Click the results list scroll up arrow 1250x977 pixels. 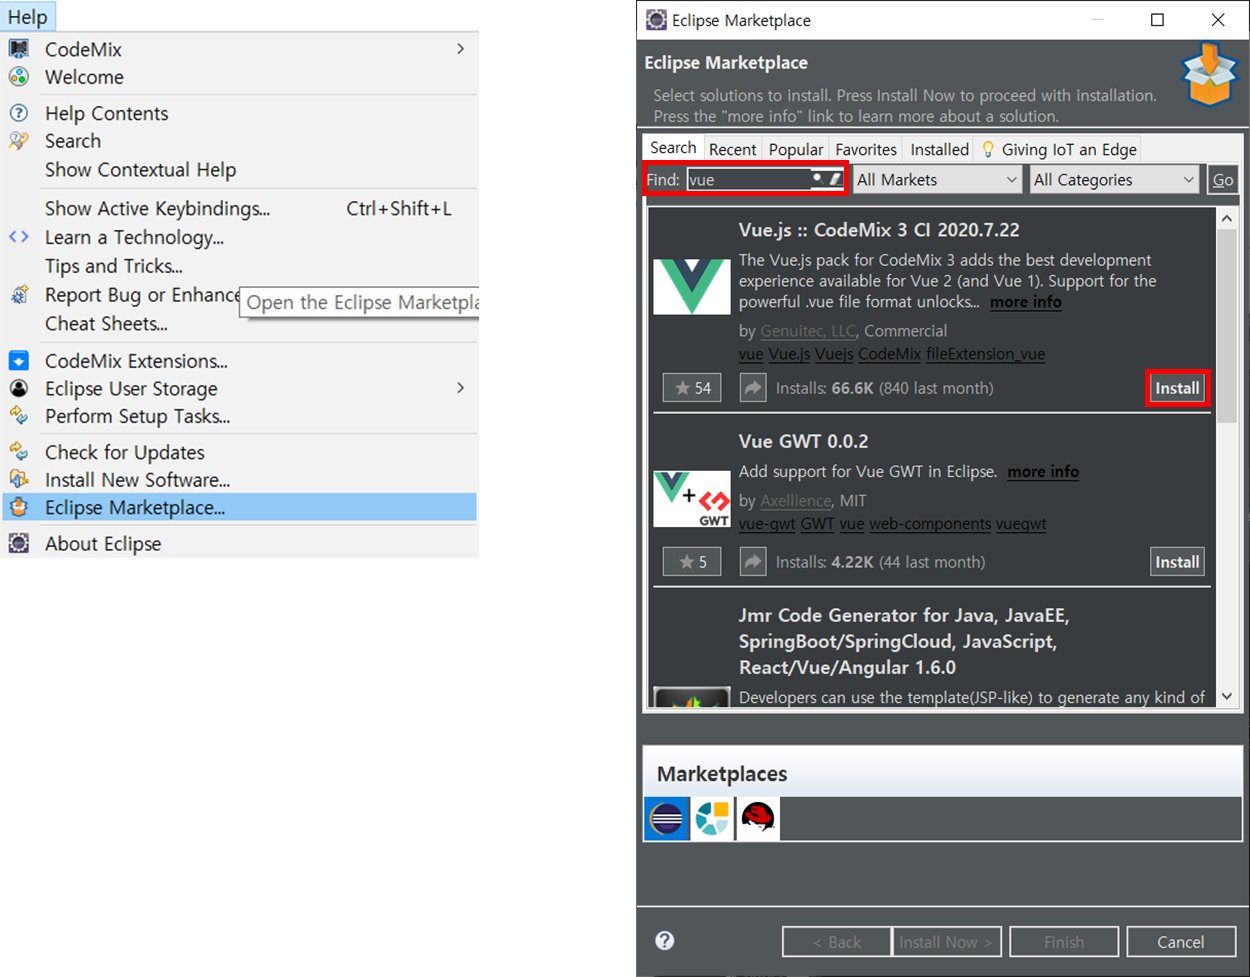point(1227,218)
